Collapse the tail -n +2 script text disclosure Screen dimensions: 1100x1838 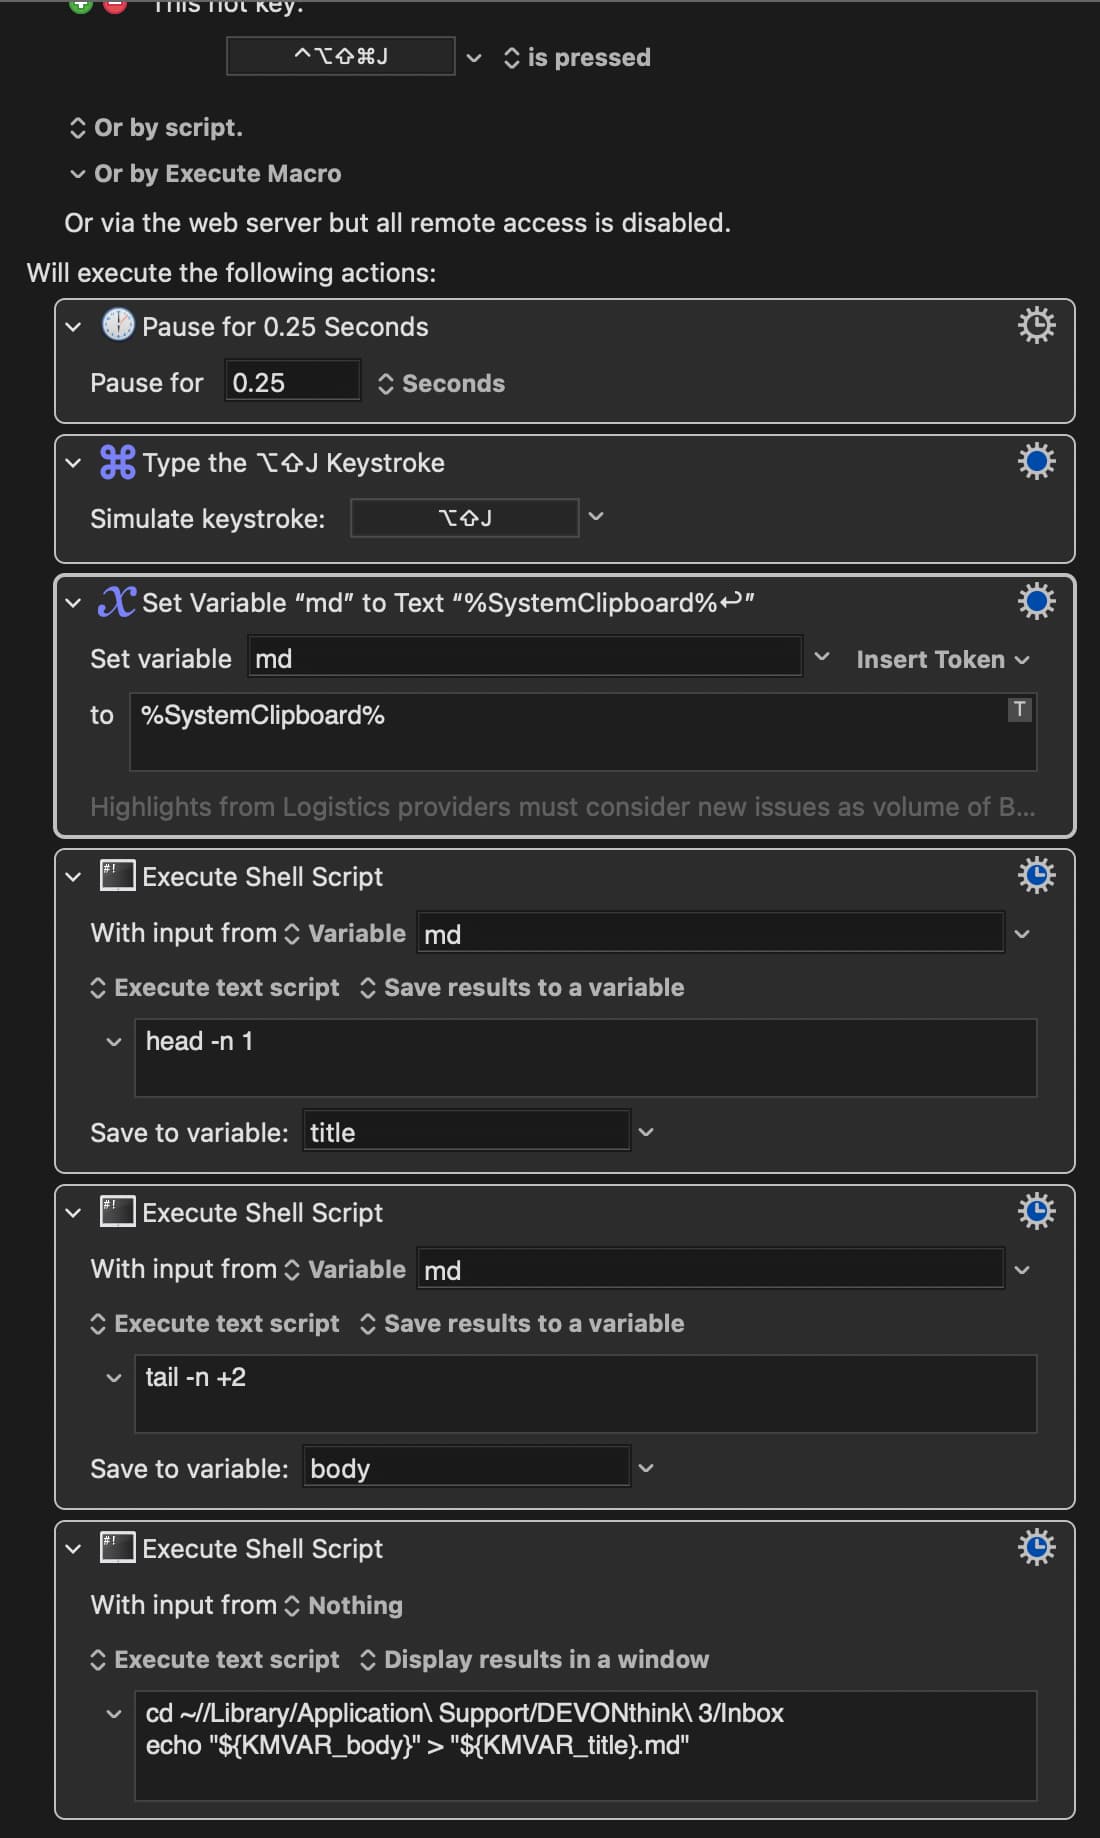point(114,1378)
